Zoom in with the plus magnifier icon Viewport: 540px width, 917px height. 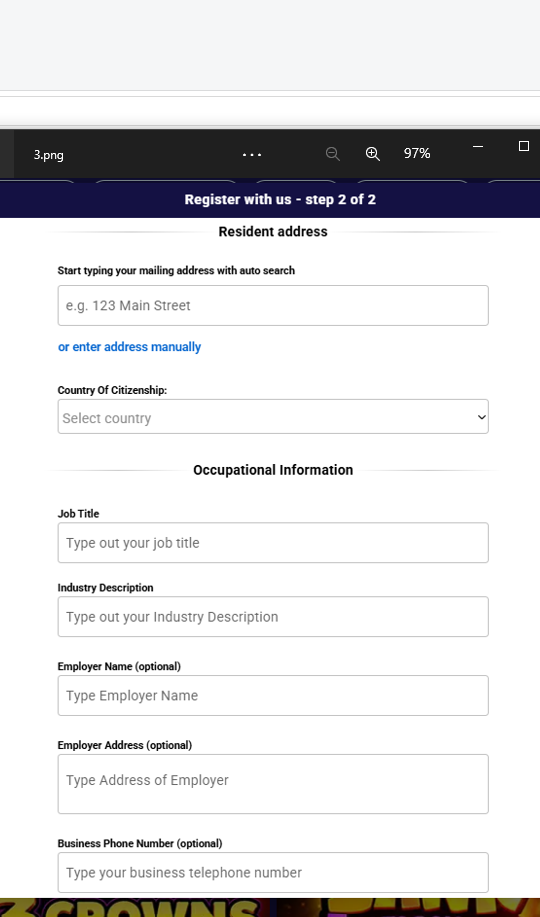tap(373, 154)
